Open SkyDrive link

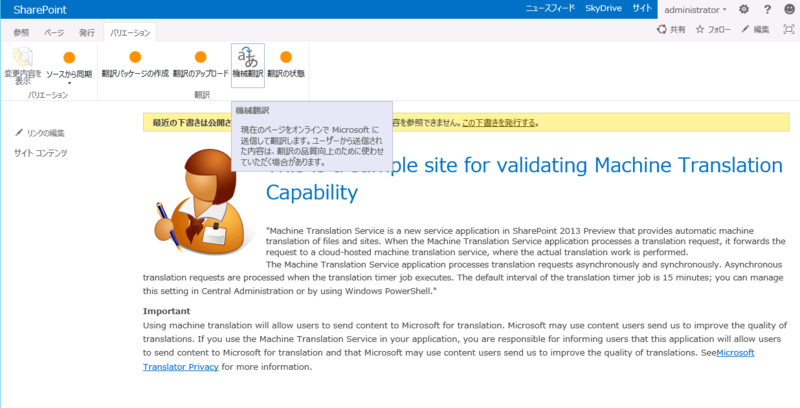pyautogui.click(x=604, y=8)
